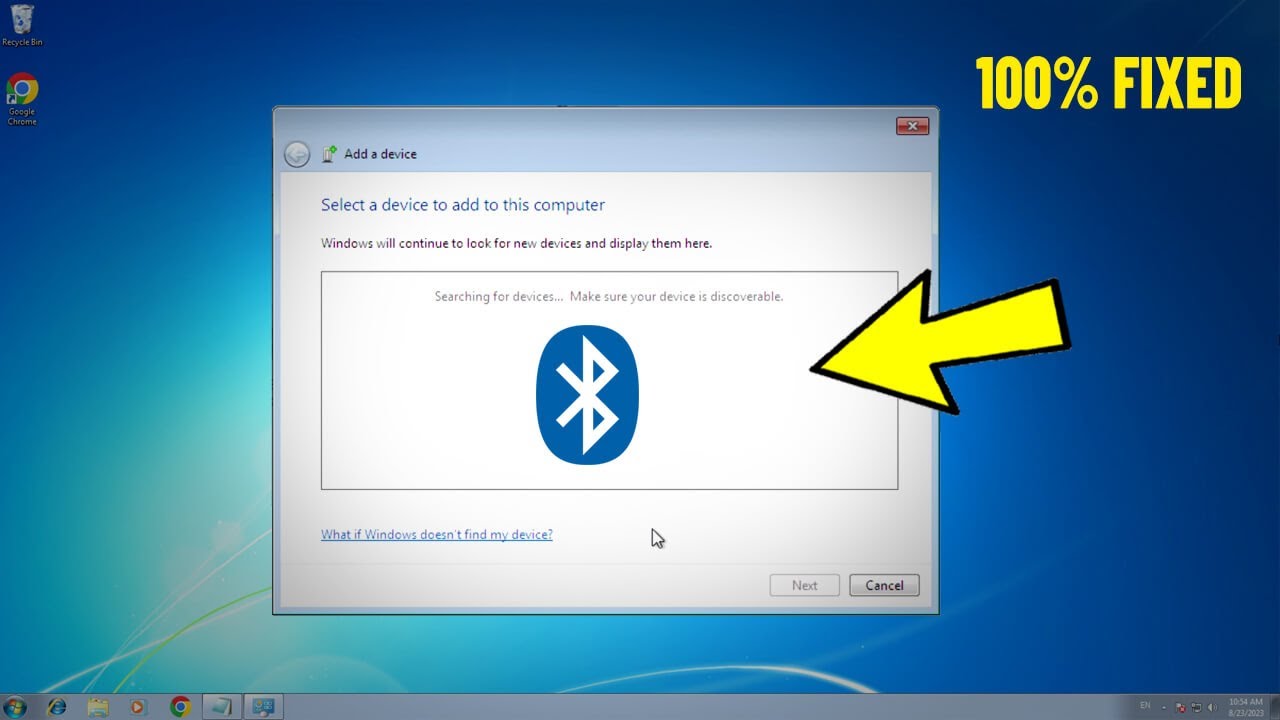Open the Windows Start menu orb
1280x720 pixels.
click(16, 706)
